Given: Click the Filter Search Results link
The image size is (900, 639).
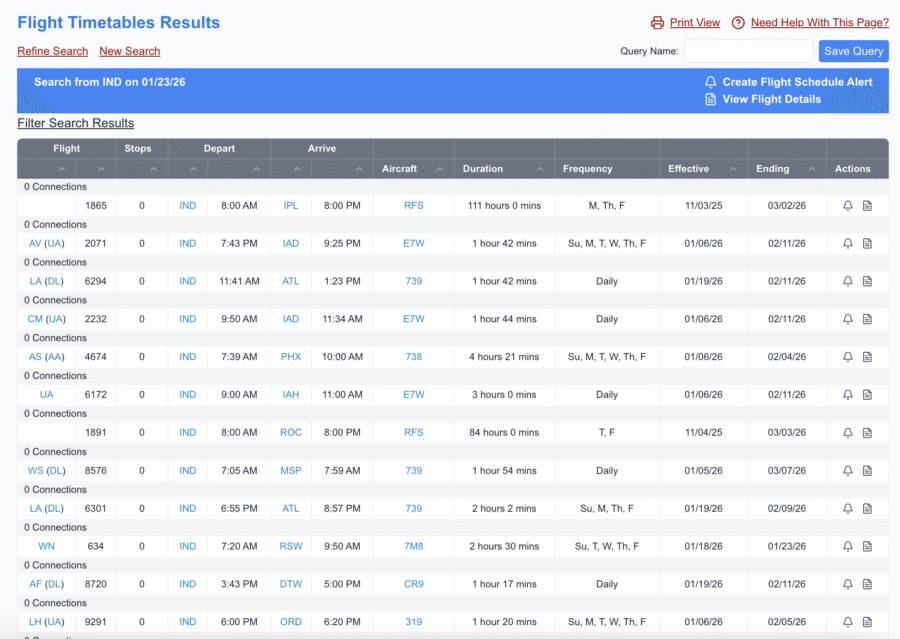Looking at the screenshot, I should 75,123.
